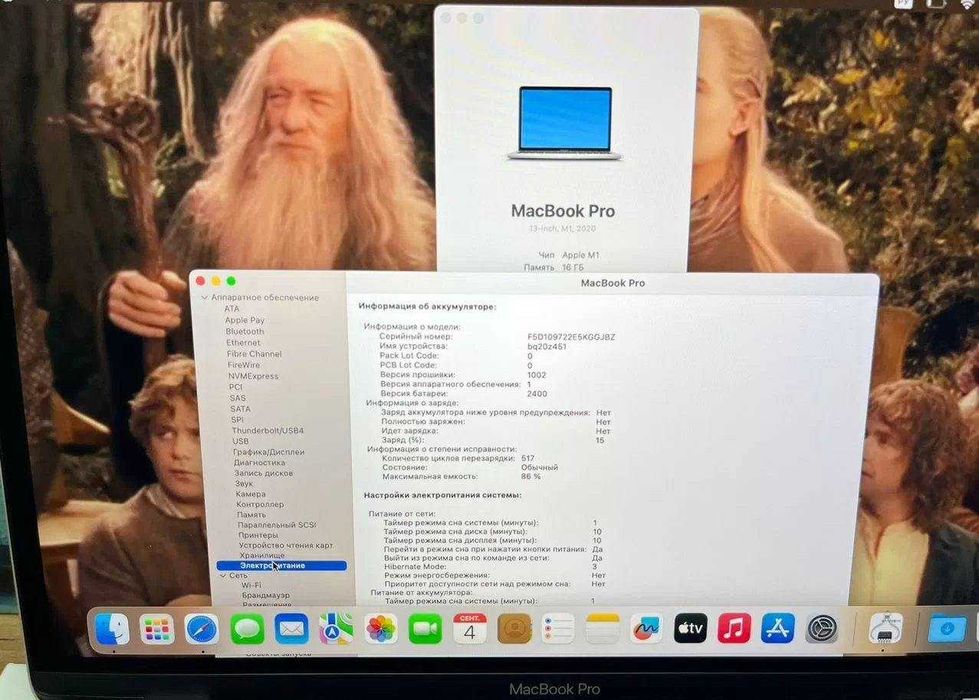Select Графика/Дисплеи in sidebar

tap(269, 451)
